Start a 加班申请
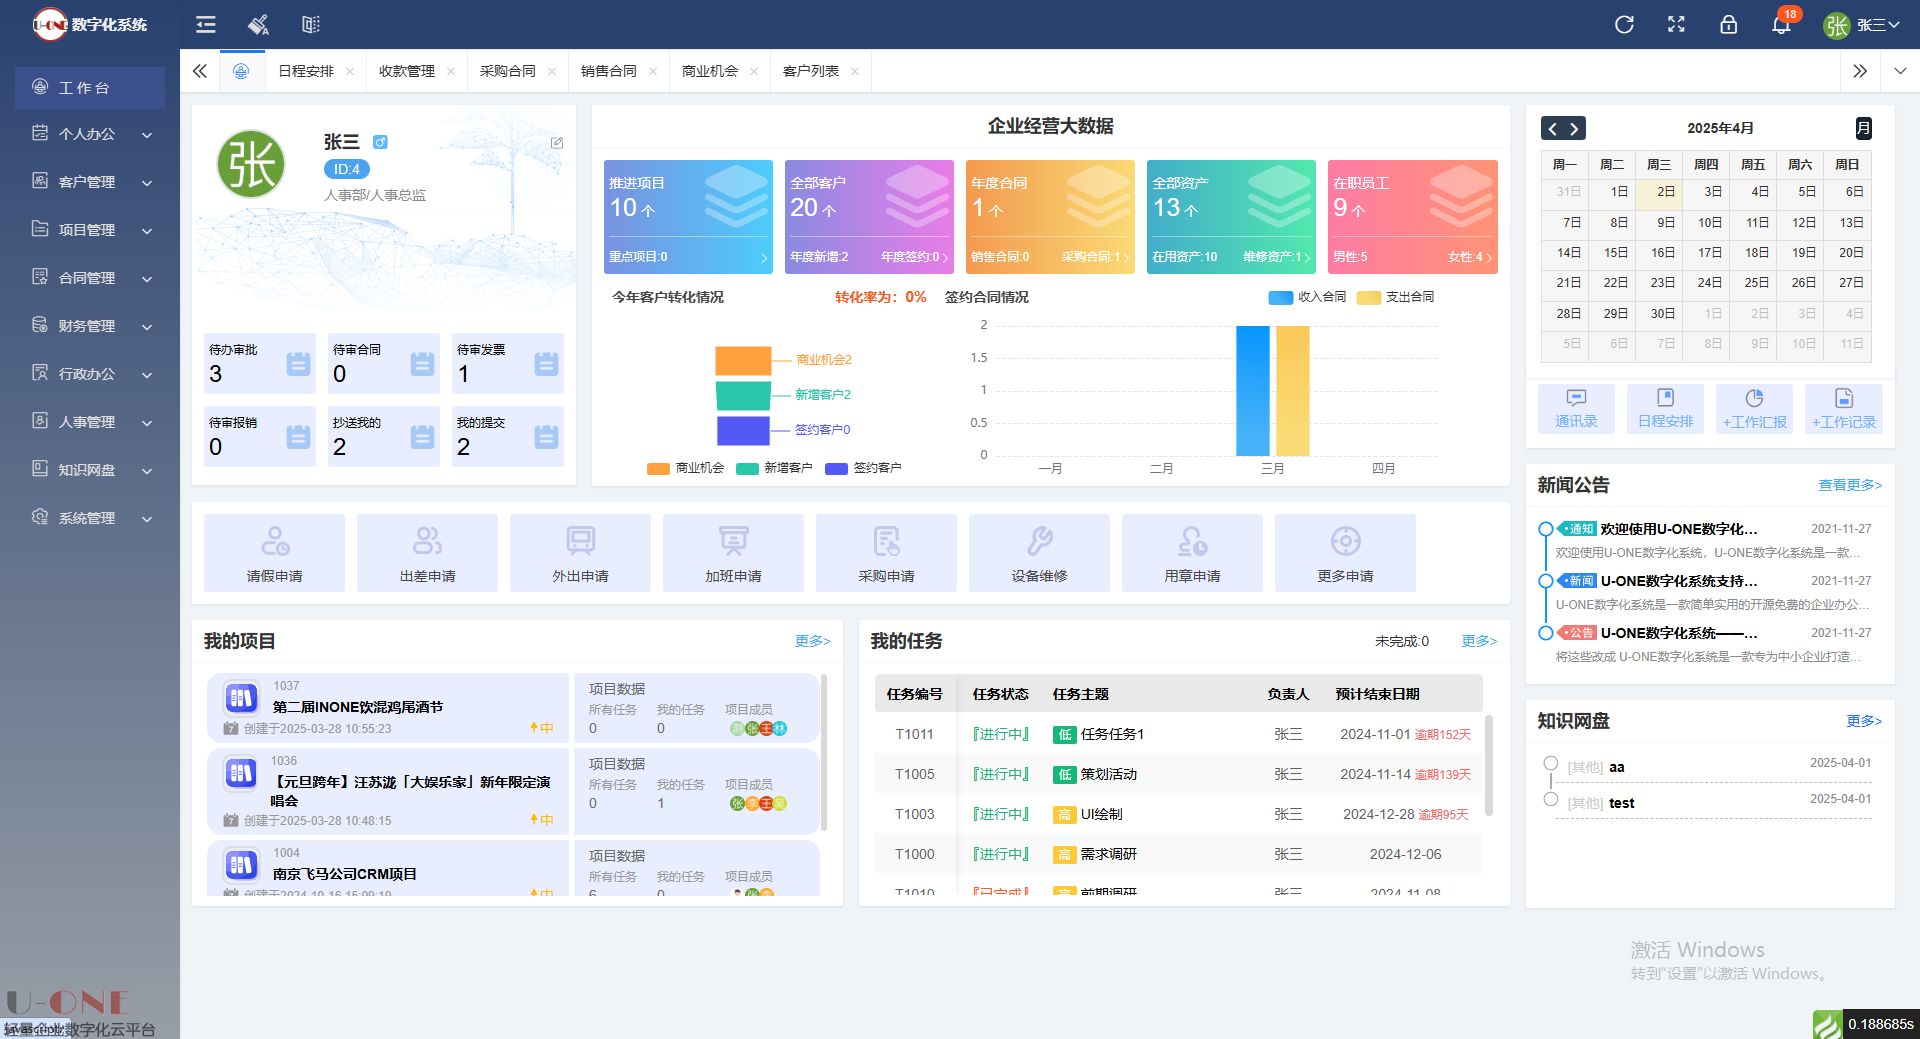Viewport: 1920px width, 1039px height. [733, 553]
